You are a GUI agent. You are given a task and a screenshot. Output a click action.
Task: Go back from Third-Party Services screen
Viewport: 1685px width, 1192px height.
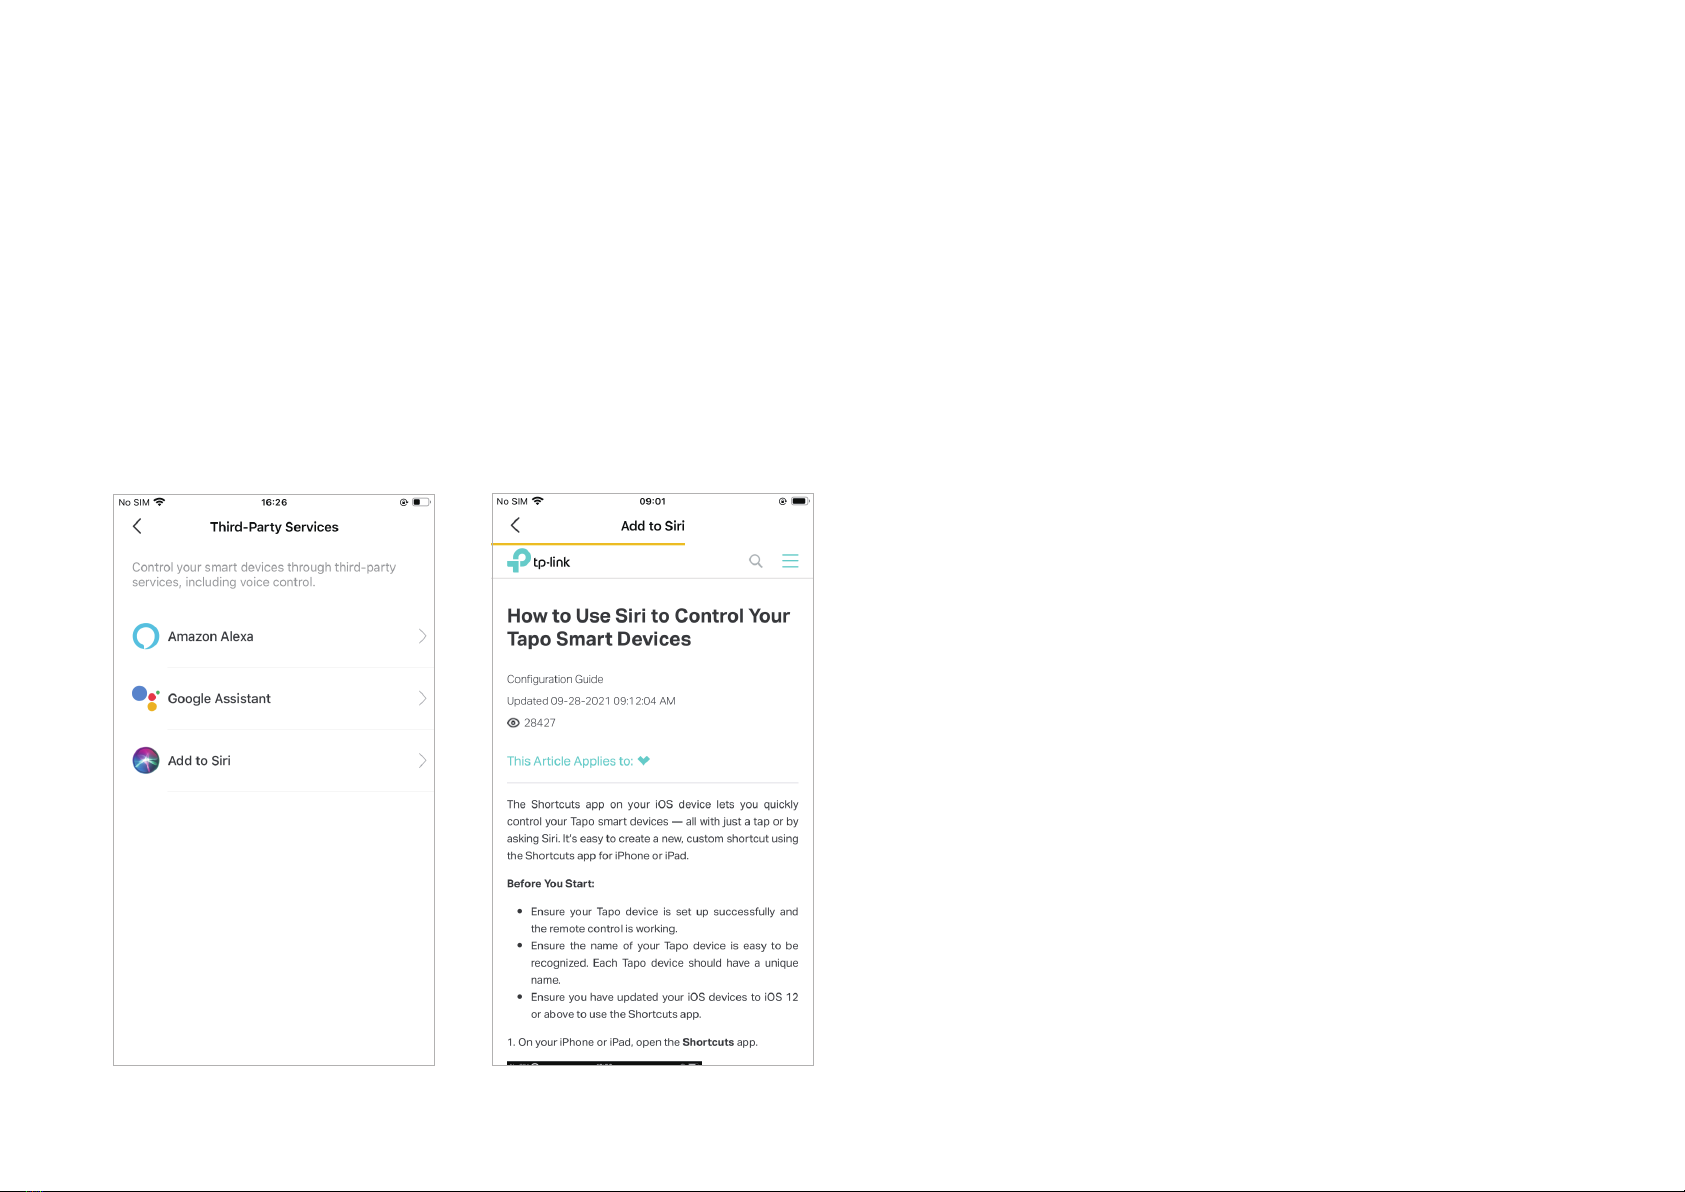click(x=137, y=526)
